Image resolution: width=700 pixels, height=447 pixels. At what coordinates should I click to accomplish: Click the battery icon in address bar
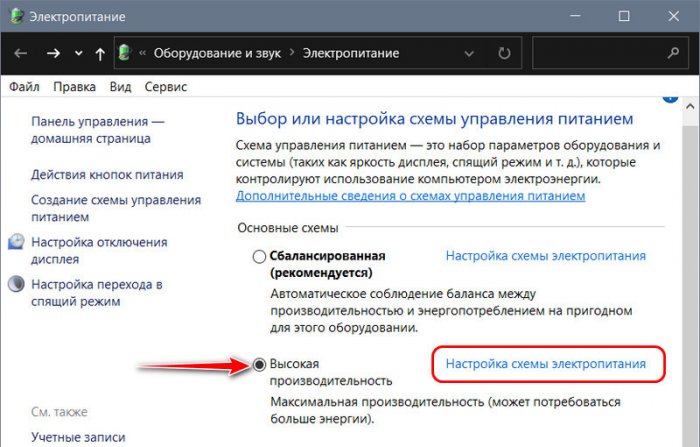(x=125, y=53)
